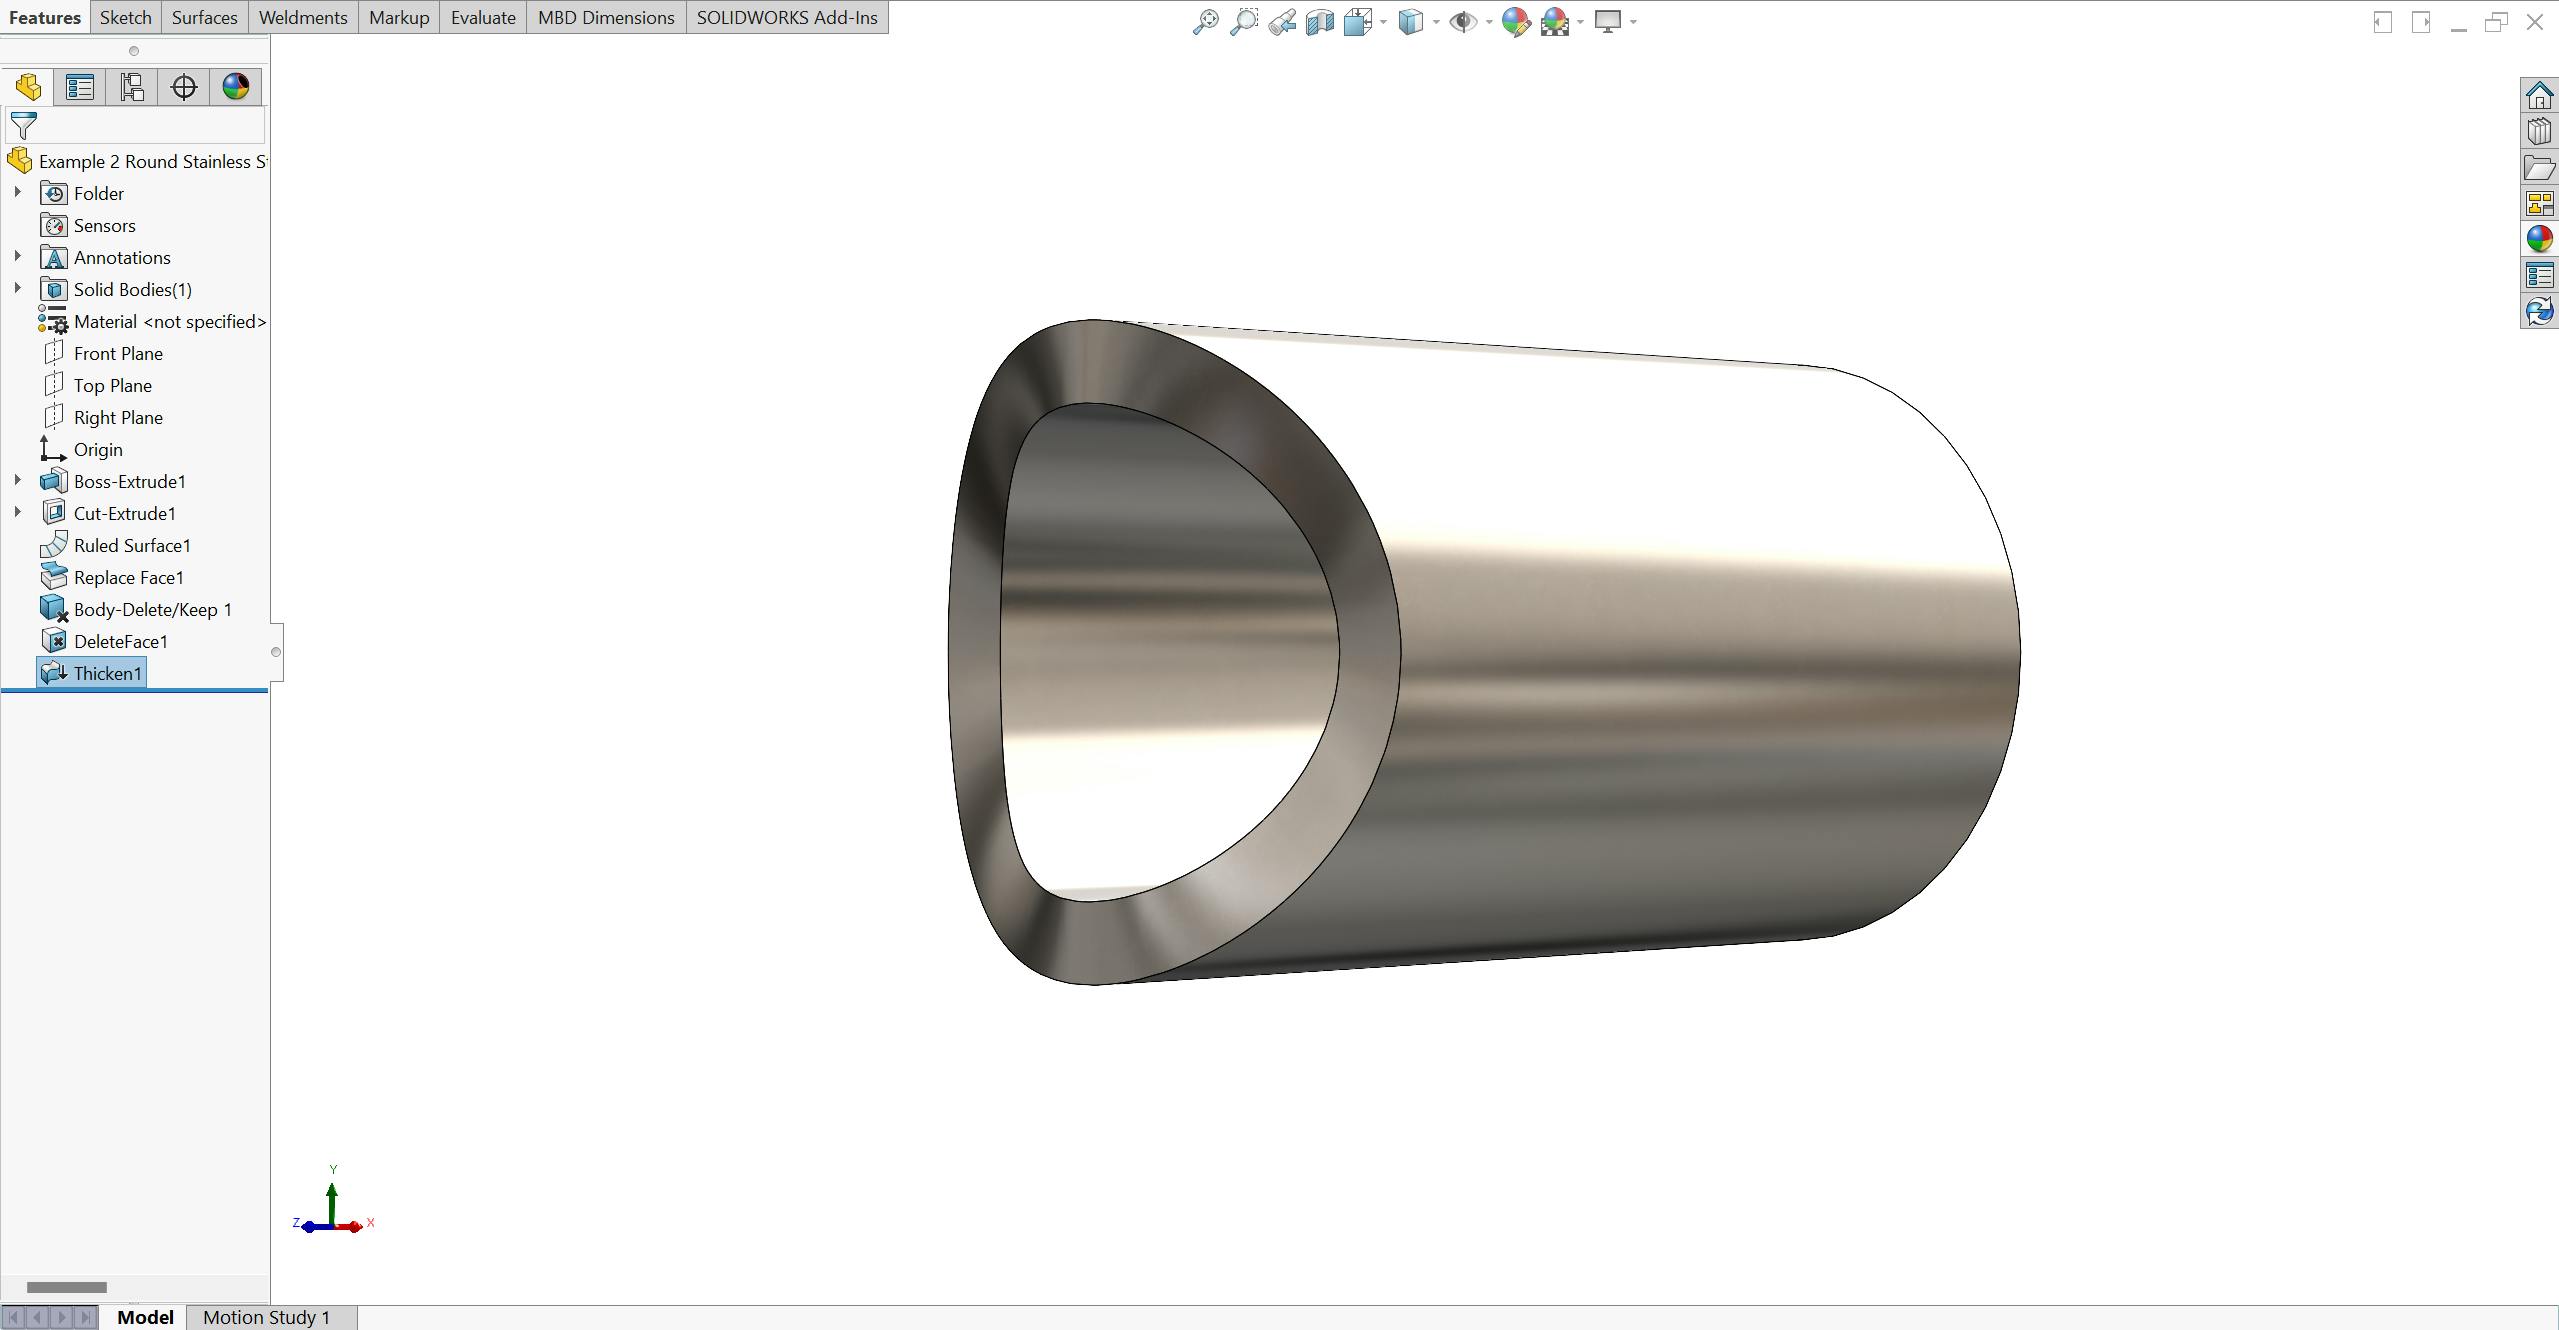The height and width of the screenshot is (1330, 2559).
Task: Click the Edit Appearance sphere icon
Action: 1516,21
